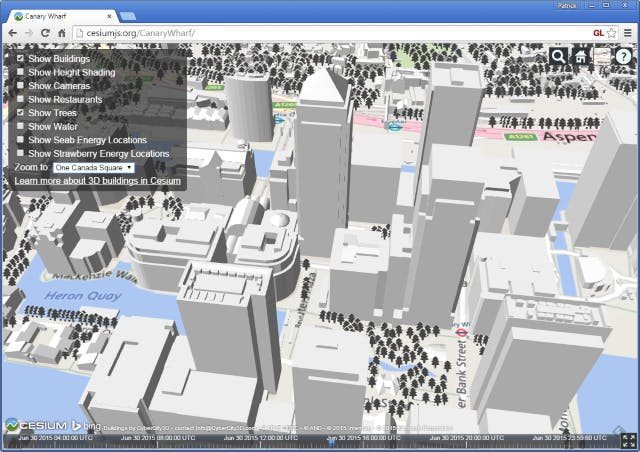This screenshot has width=640, height=452.
Task: Open the navigation help question mark
Action: coord(623,56)
